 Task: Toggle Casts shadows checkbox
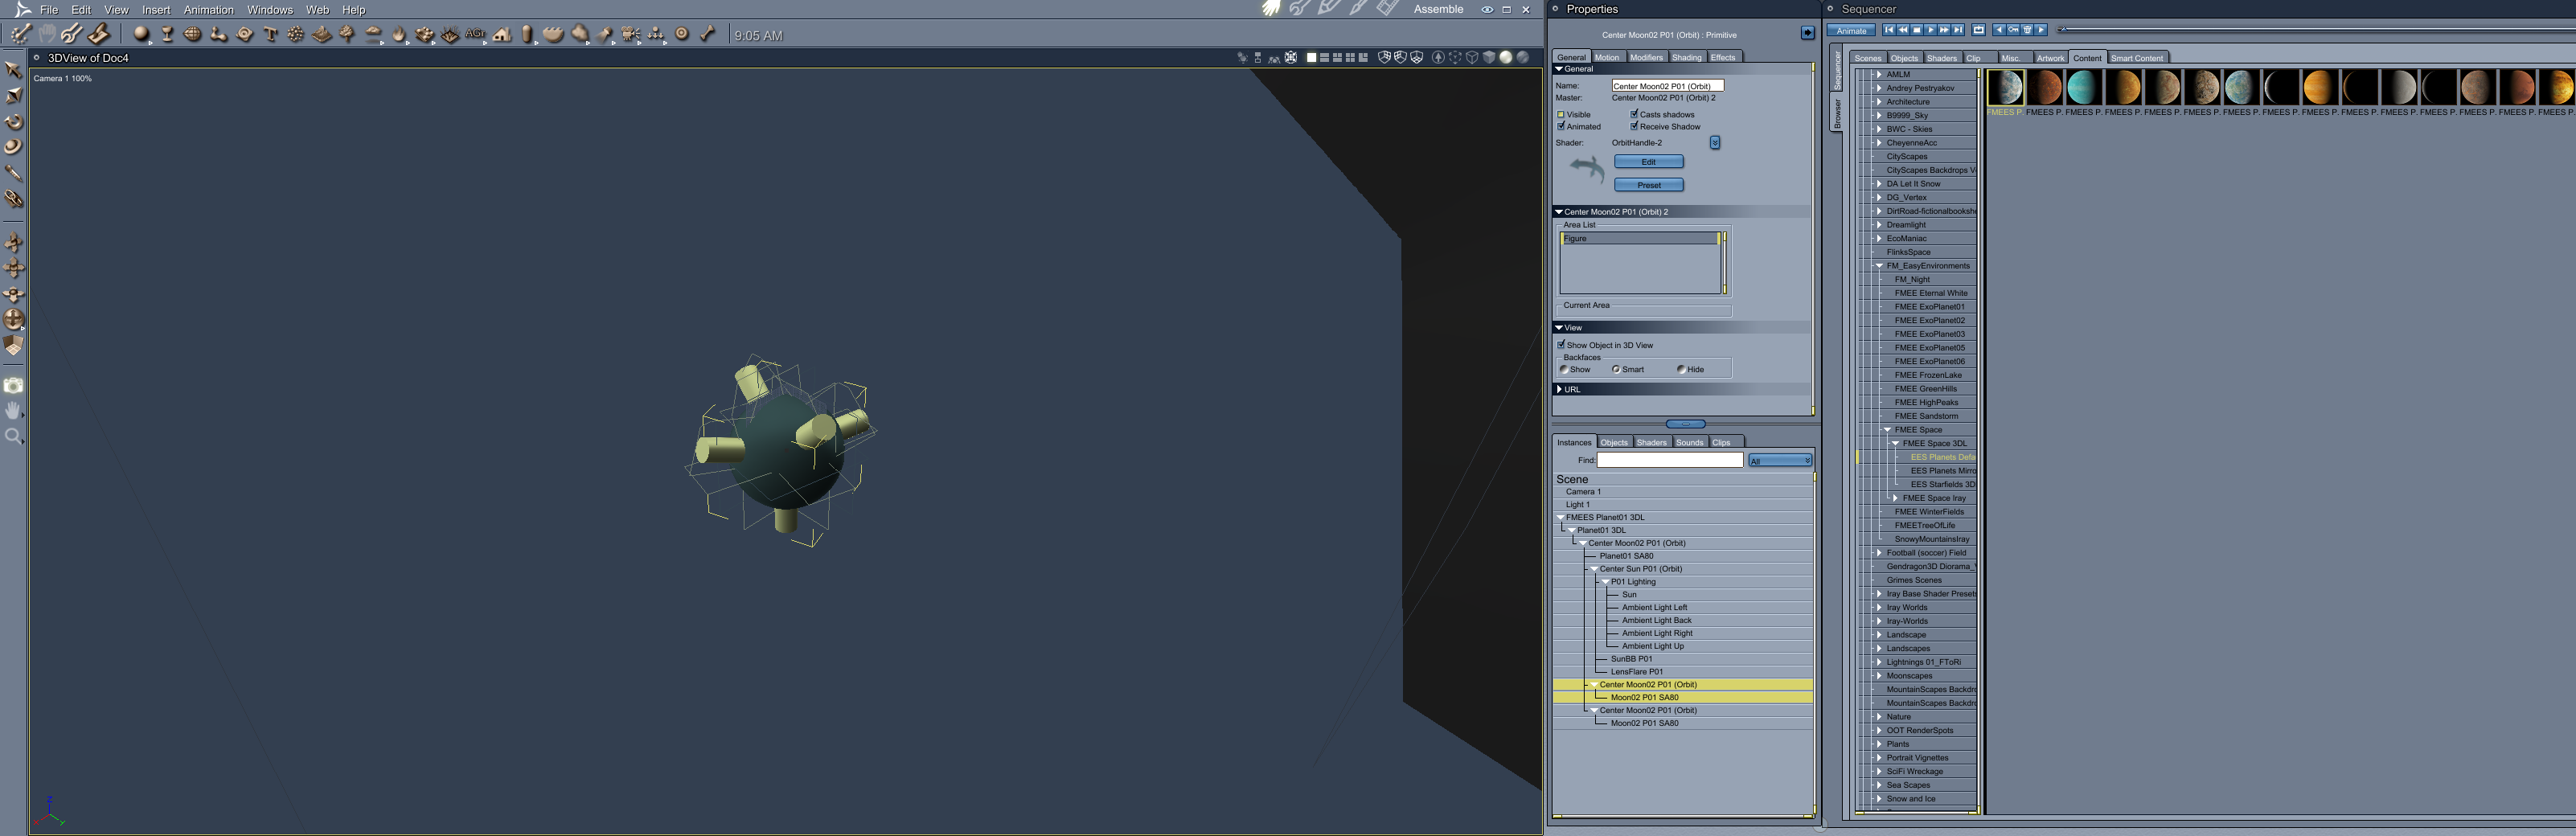pos(1634,115)
